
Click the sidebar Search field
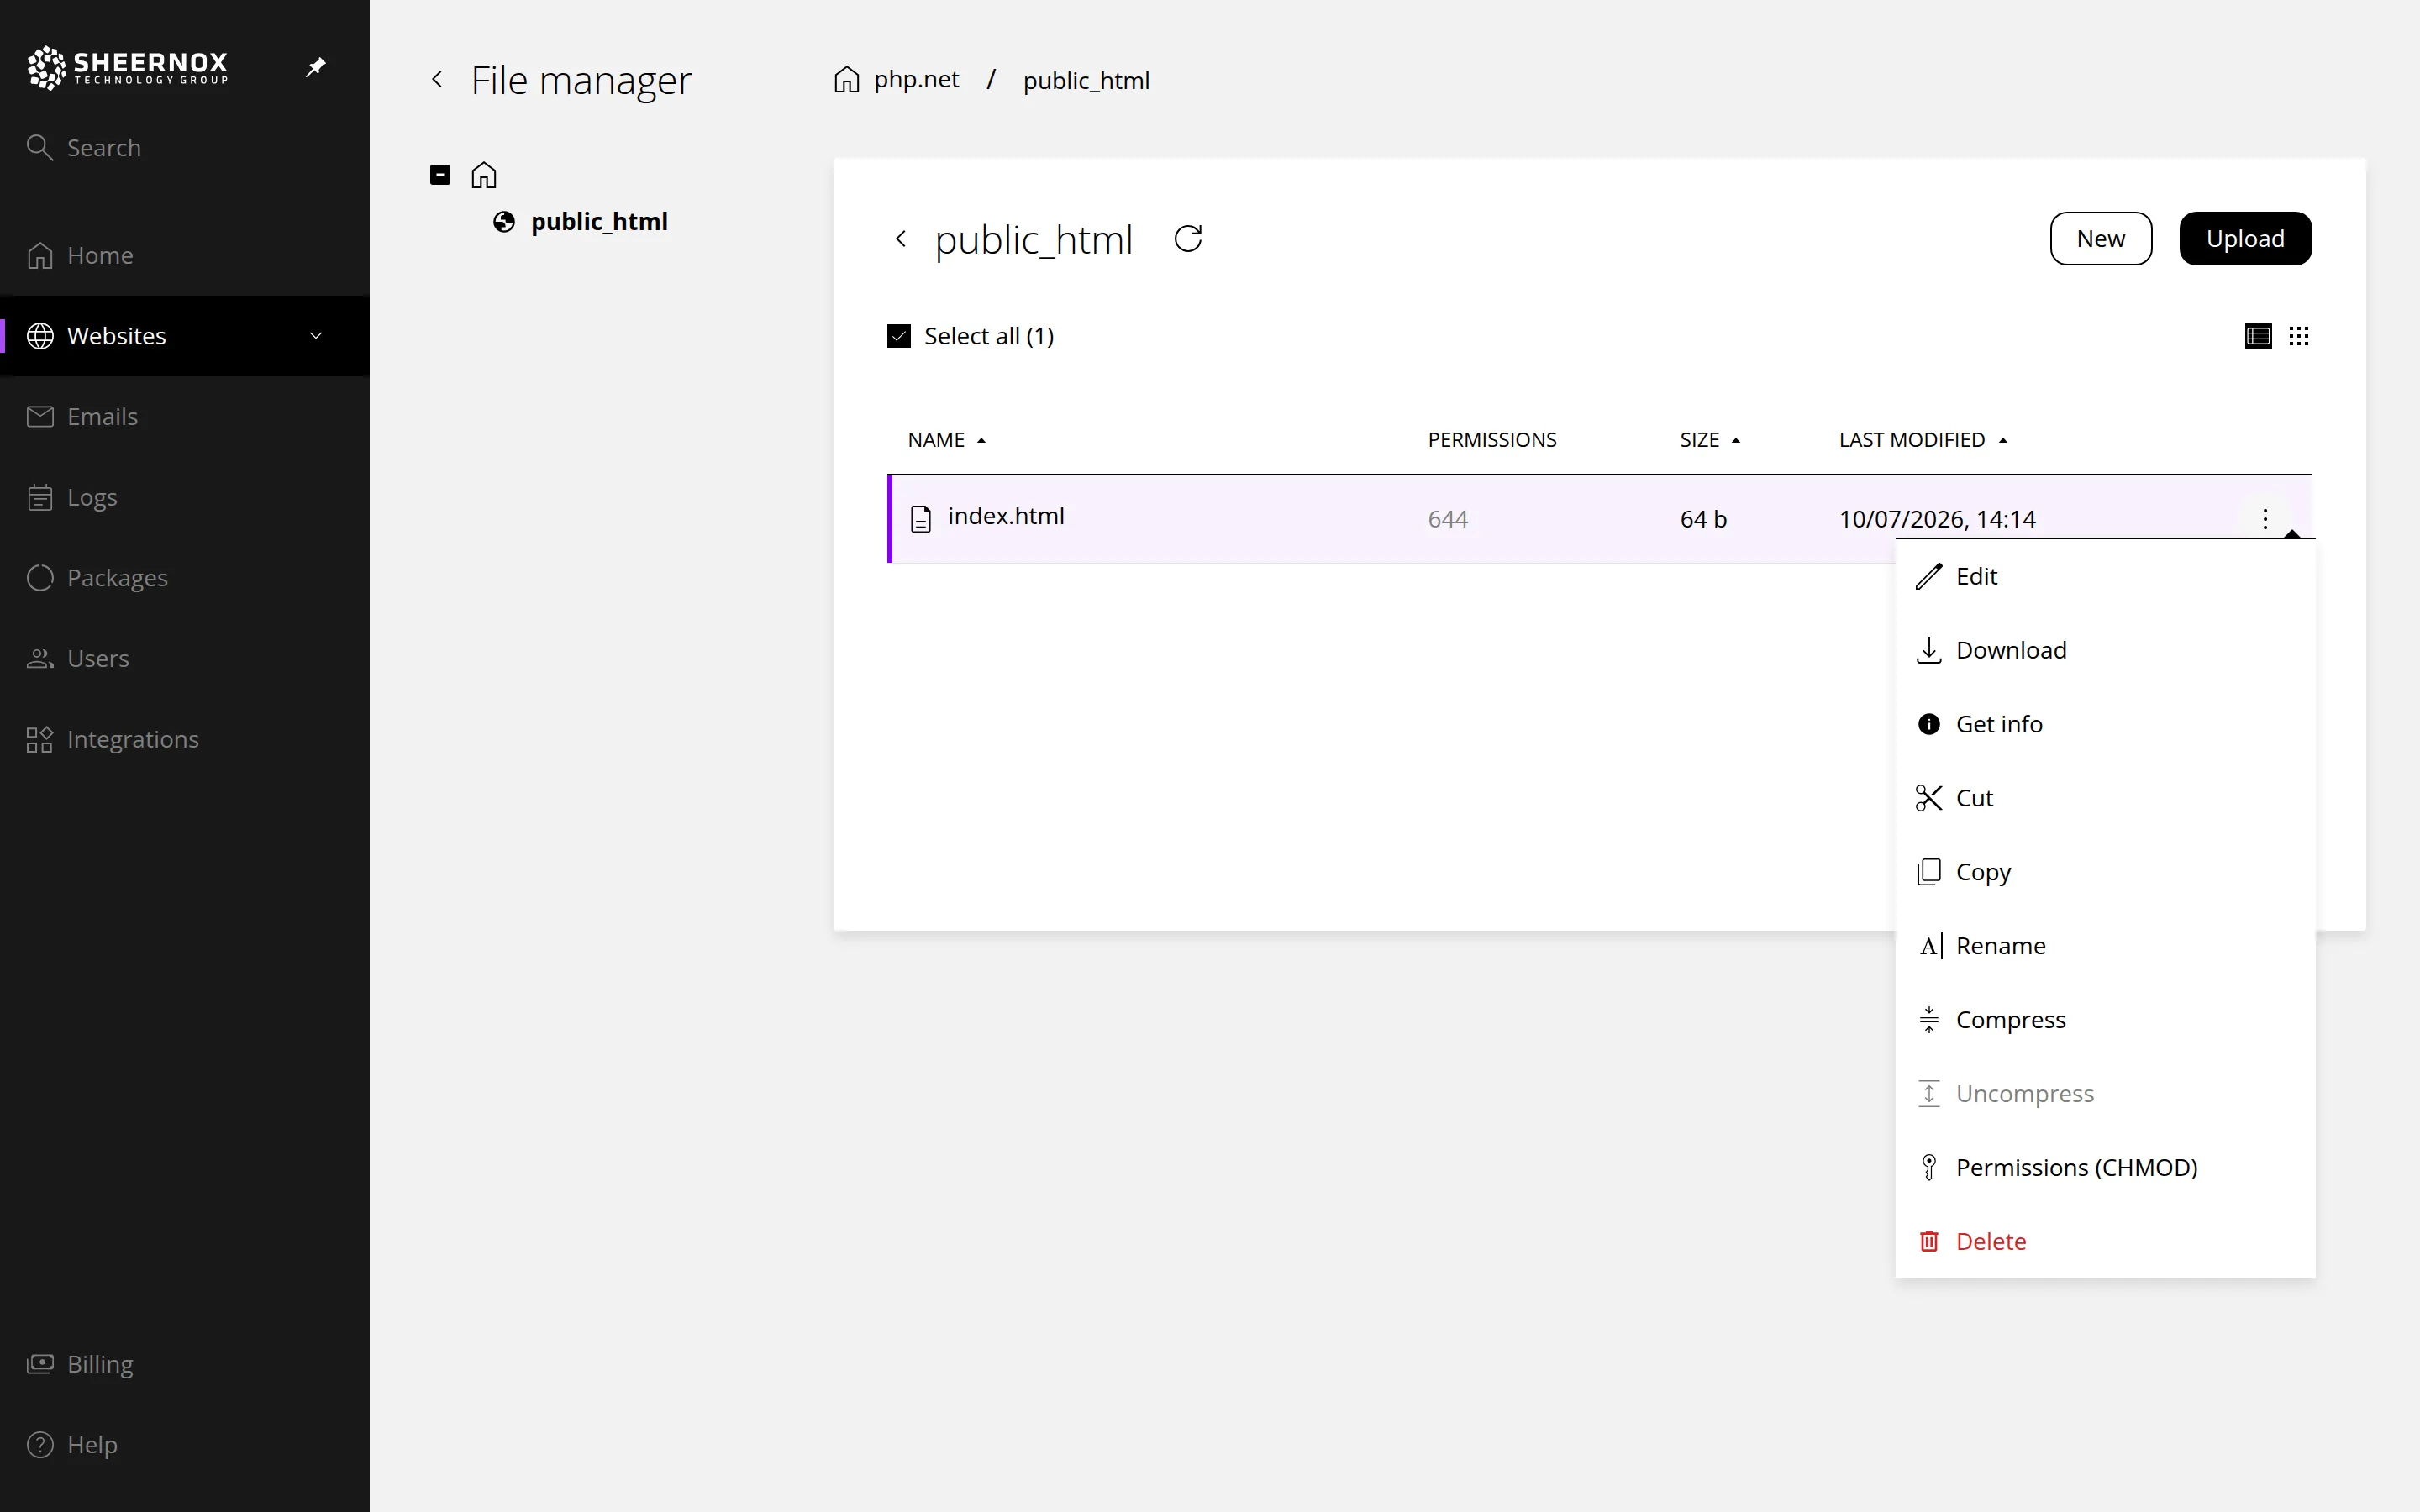coord(184,148)
